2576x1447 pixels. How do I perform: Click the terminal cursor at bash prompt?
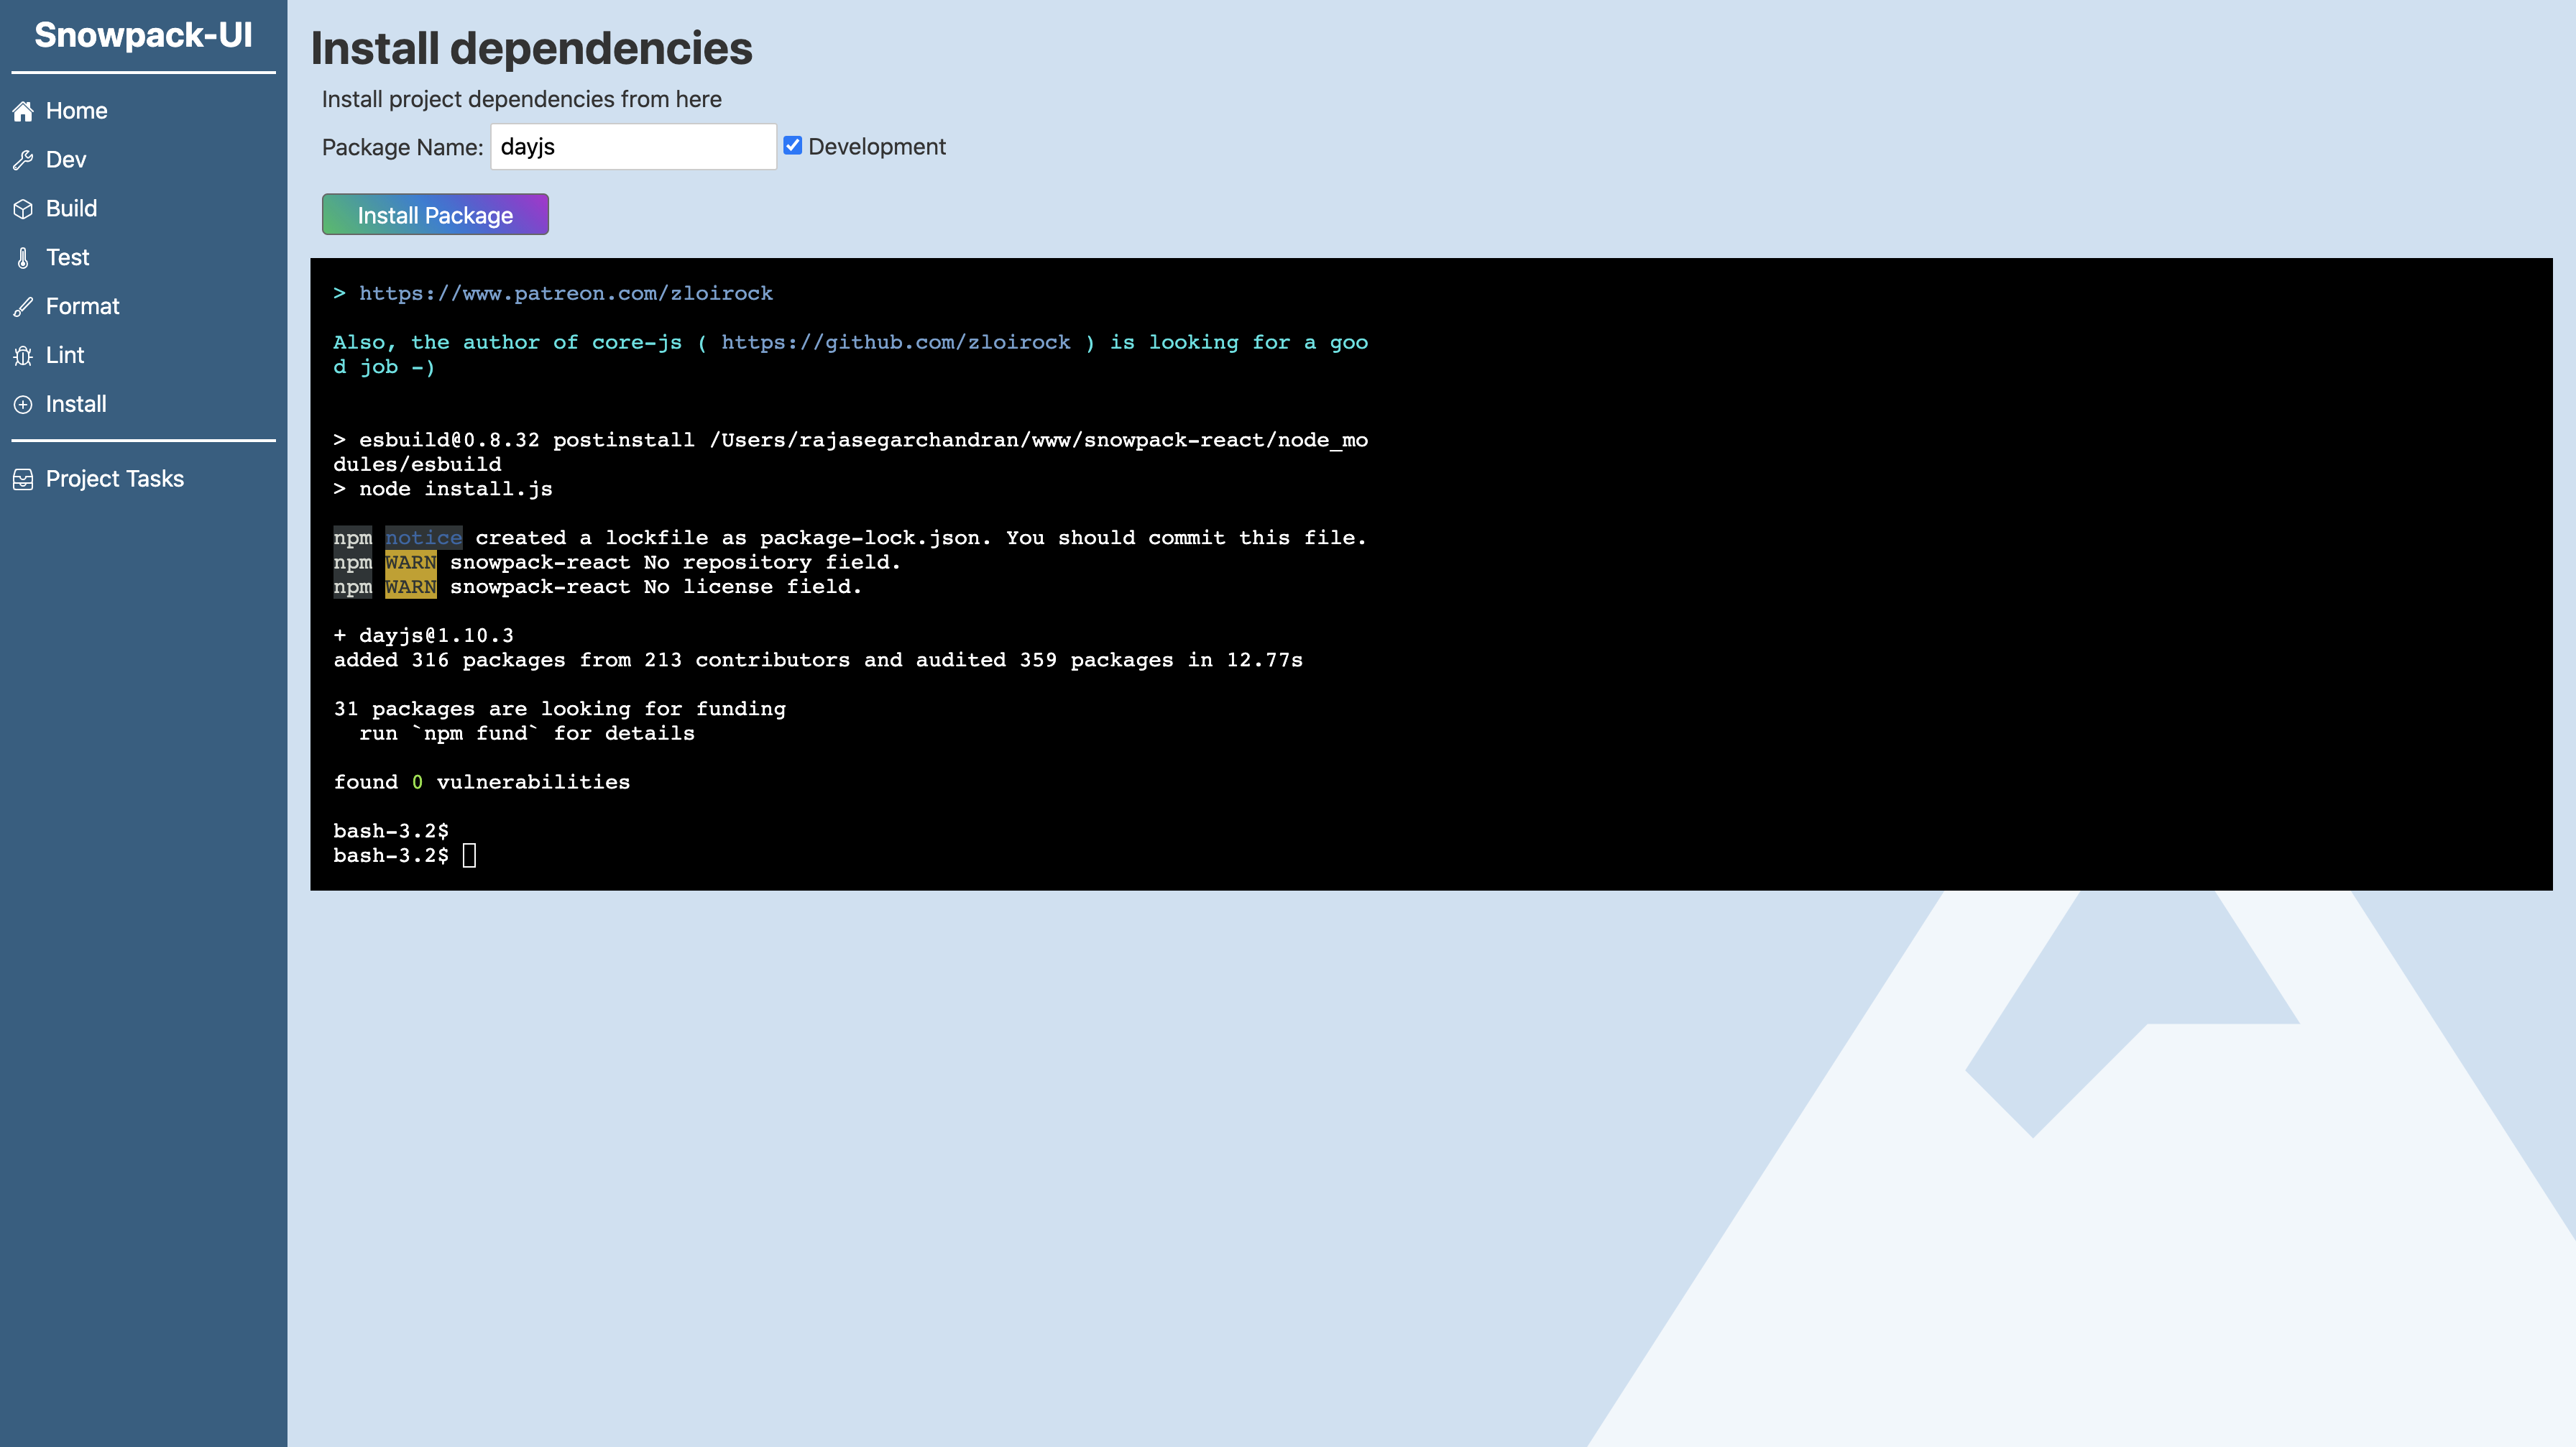469,856
